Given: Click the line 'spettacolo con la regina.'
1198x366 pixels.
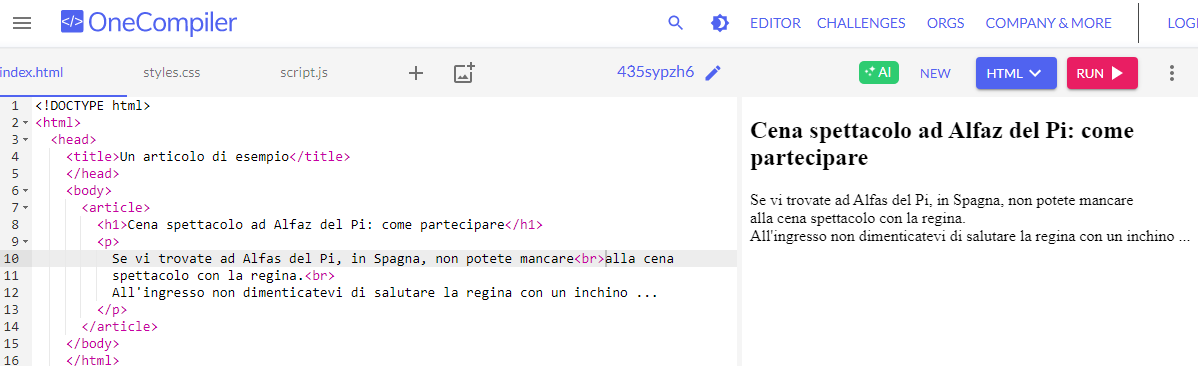Looking at the screenshot, I should click(x=223, y=275).
